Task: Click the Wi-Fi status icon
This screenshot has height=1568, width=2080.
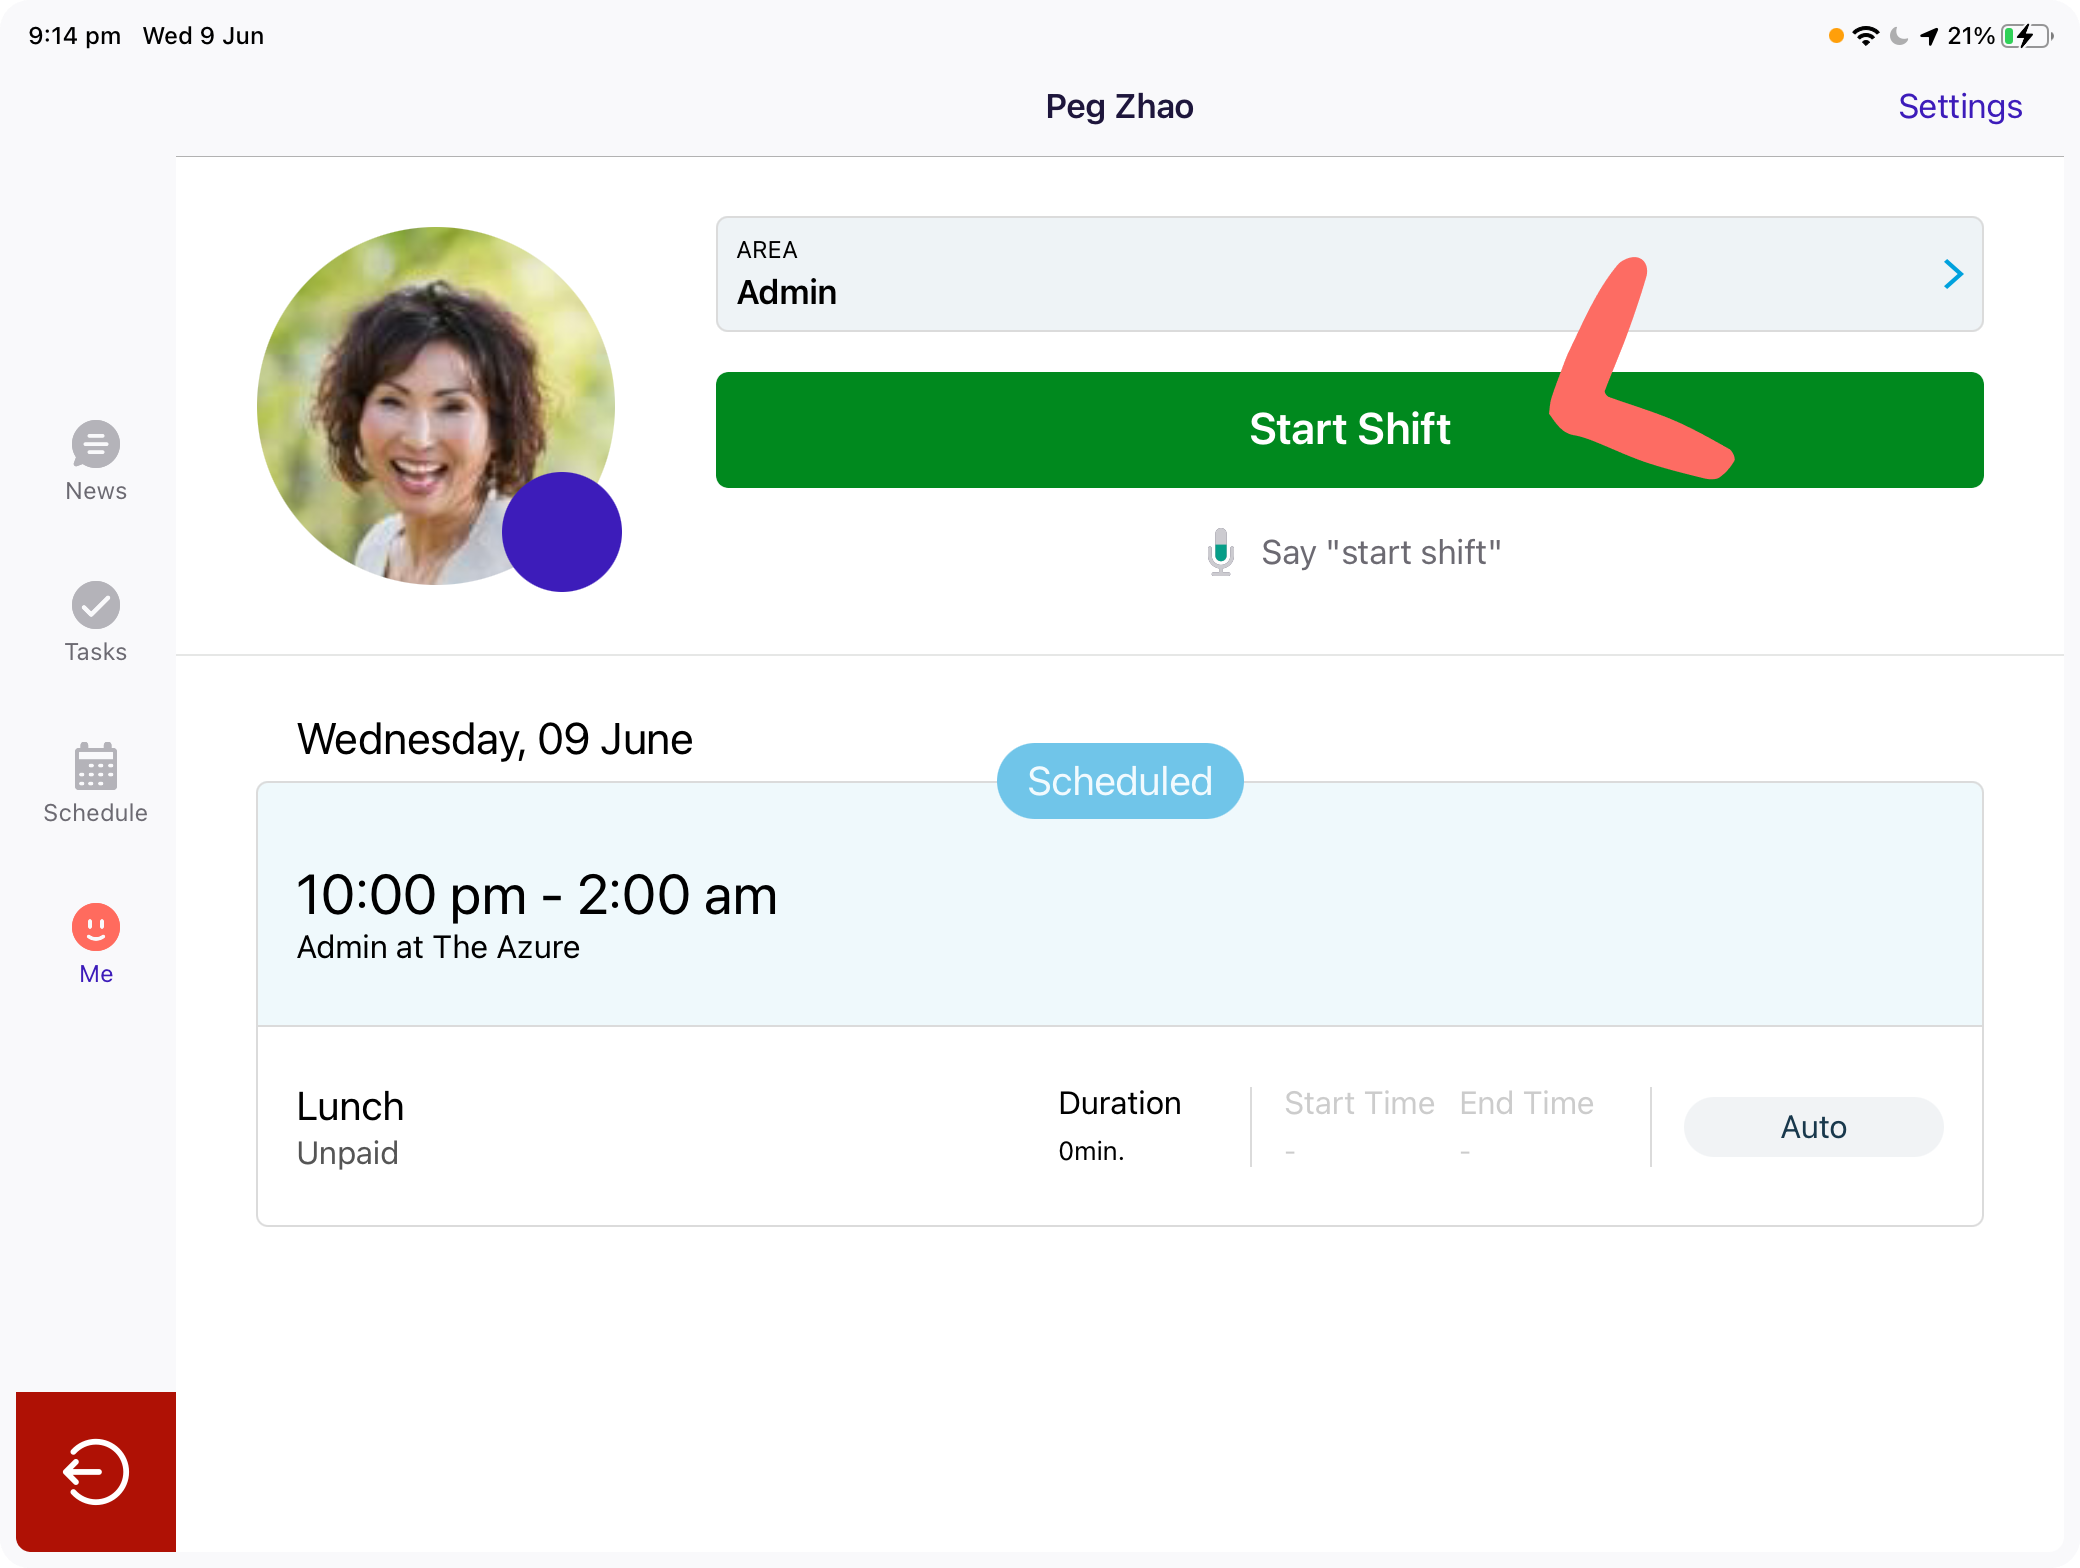Action: [1865, 34]
